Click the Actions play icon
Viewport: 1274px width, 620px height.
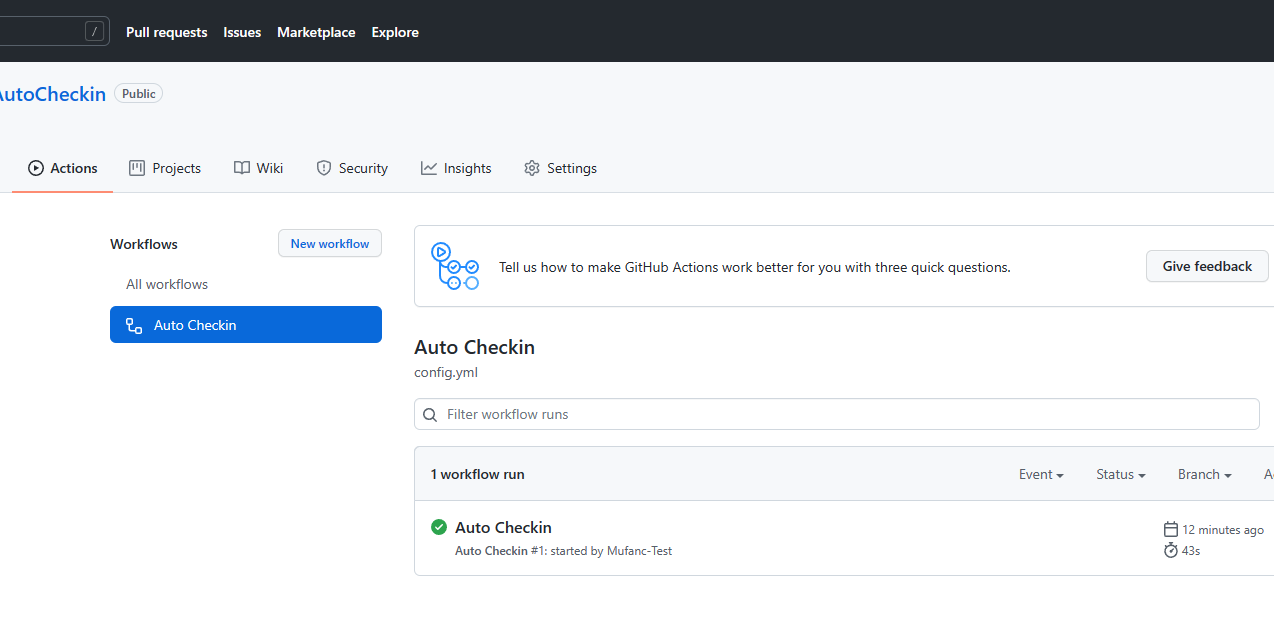[x=36, y=168]
